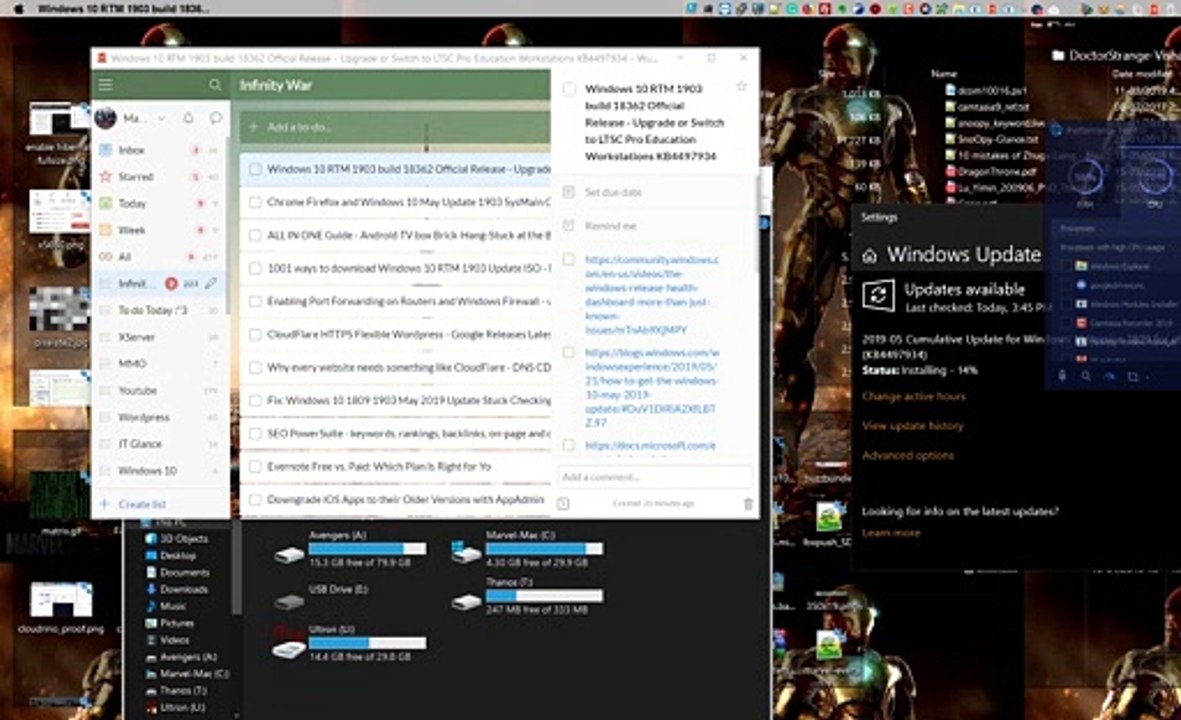
Task: Select 3D Objects in Explorer navigation tree
Action: [x=183, y=538]
